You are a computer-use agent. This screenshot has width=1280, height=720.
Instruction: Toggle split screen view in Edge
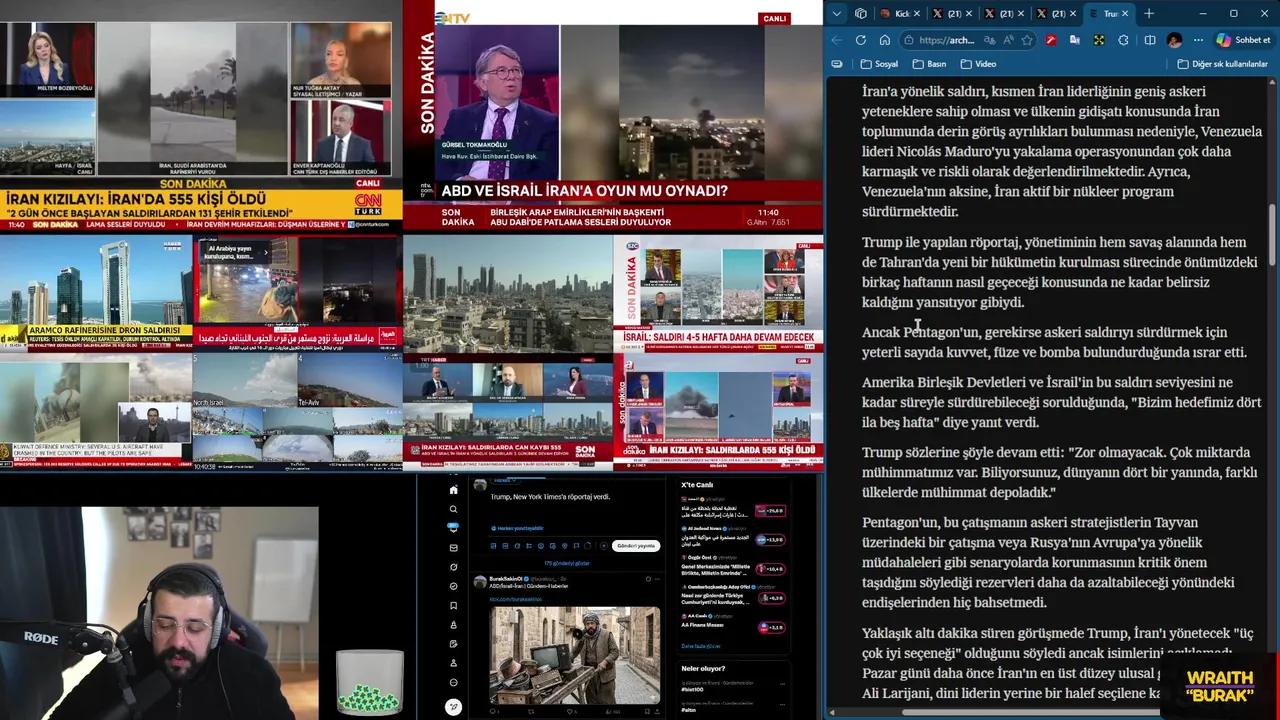tap(1149, 40)
